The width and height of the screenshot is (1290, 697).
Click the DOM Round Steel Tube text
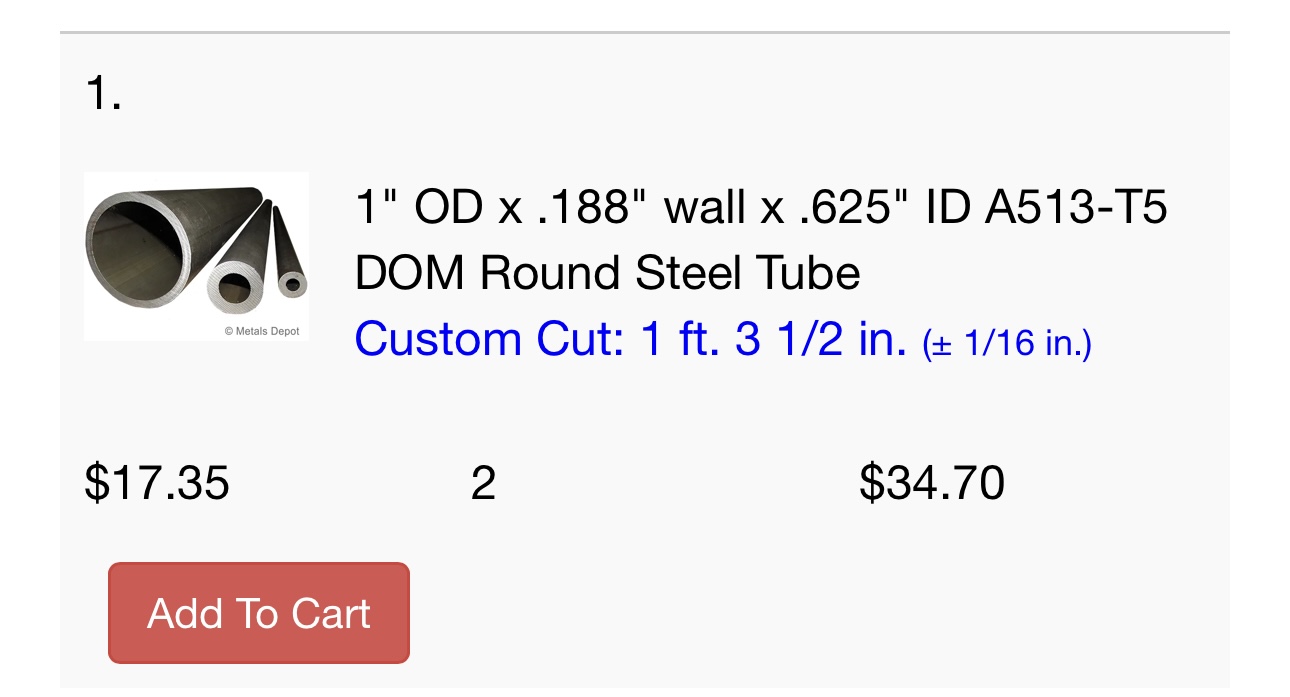coord(607,273)
